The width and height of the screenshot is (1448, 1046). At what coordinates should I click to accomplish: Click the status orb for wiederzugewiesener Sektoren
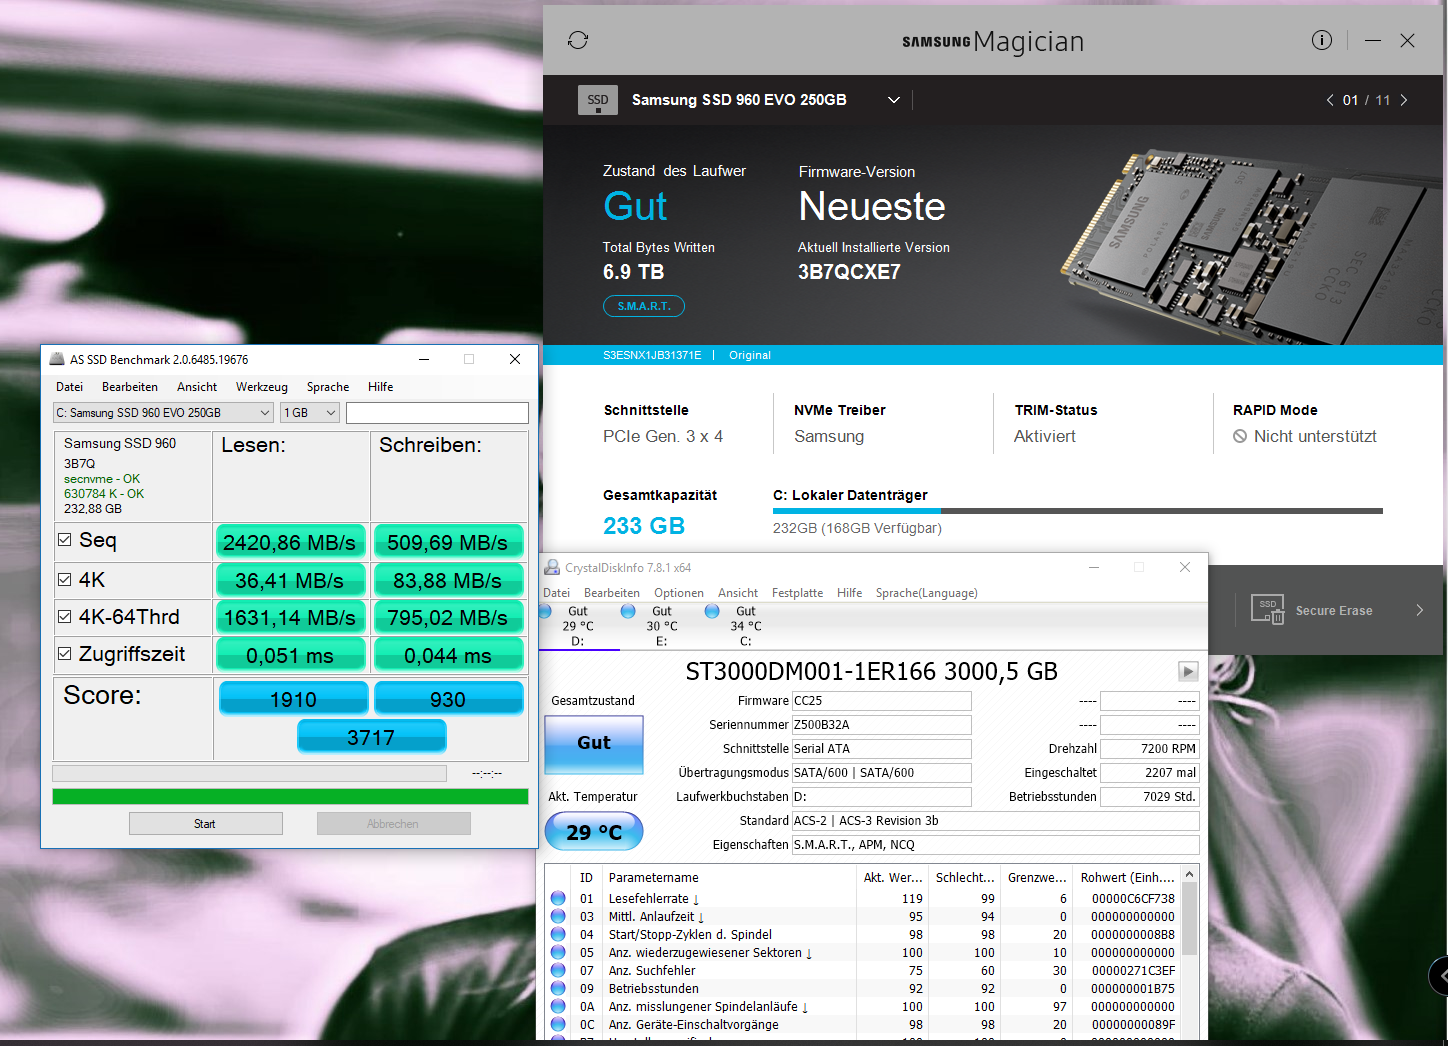pyautogui.click(x=558, y=952)
